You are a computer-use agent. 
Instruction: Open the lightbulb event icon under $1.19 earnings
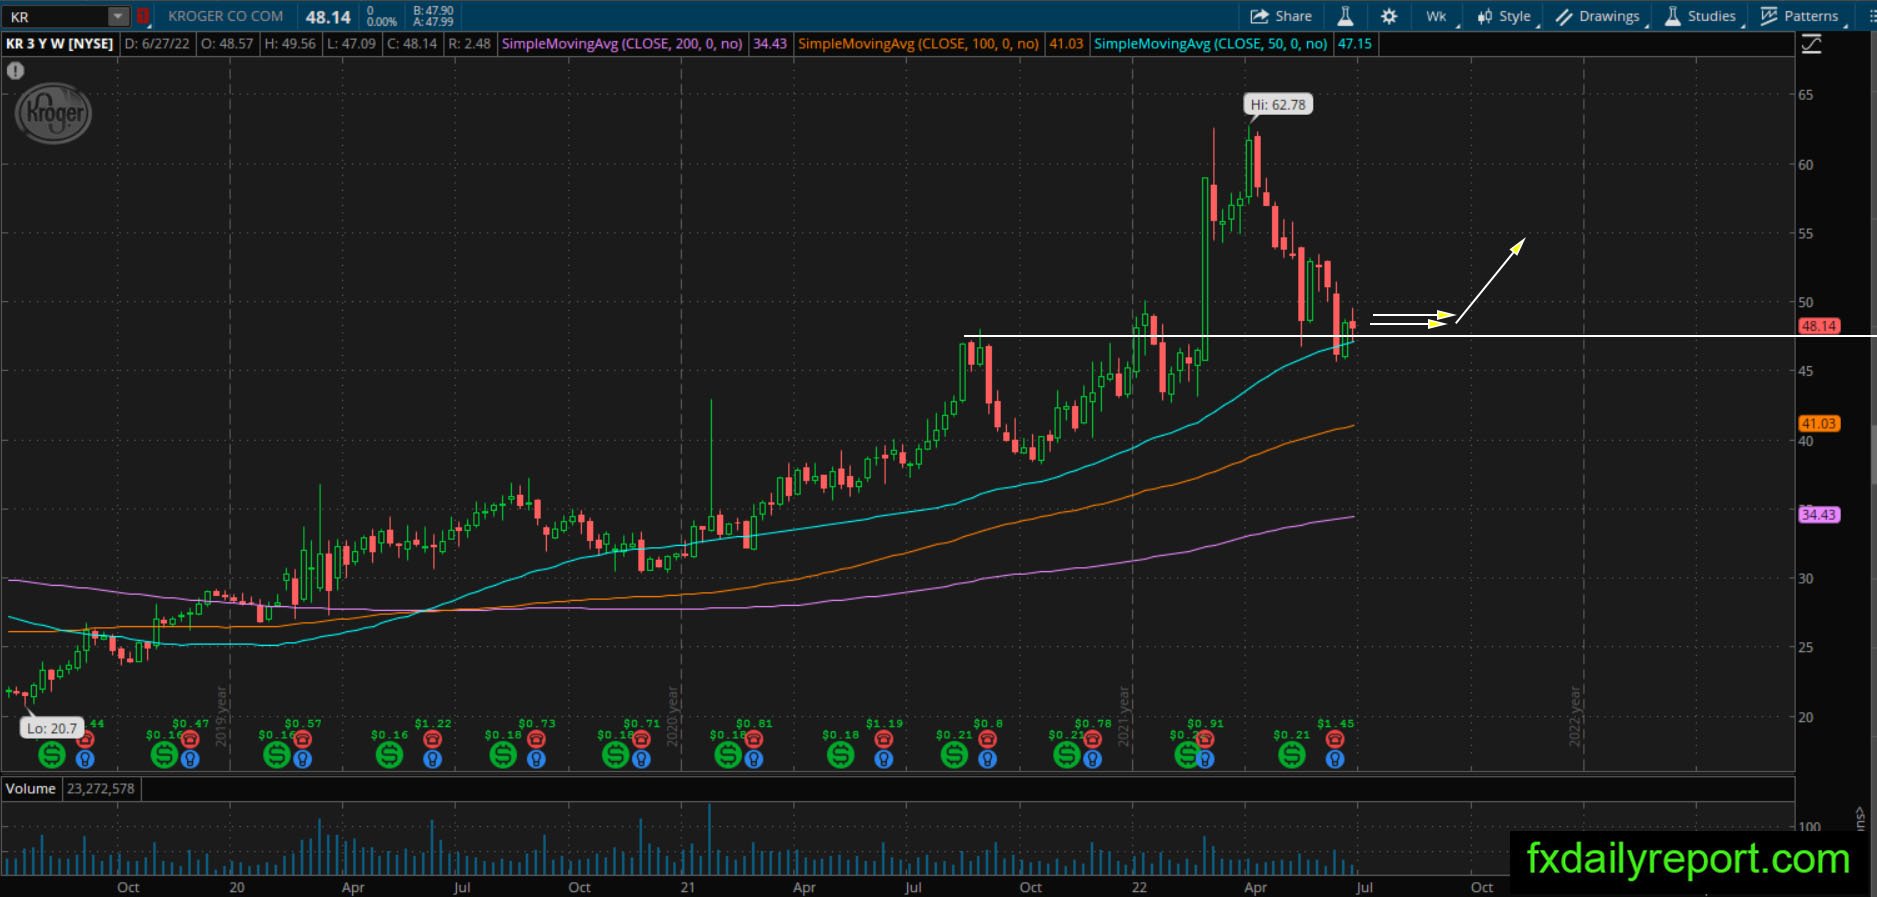[883, 759]
